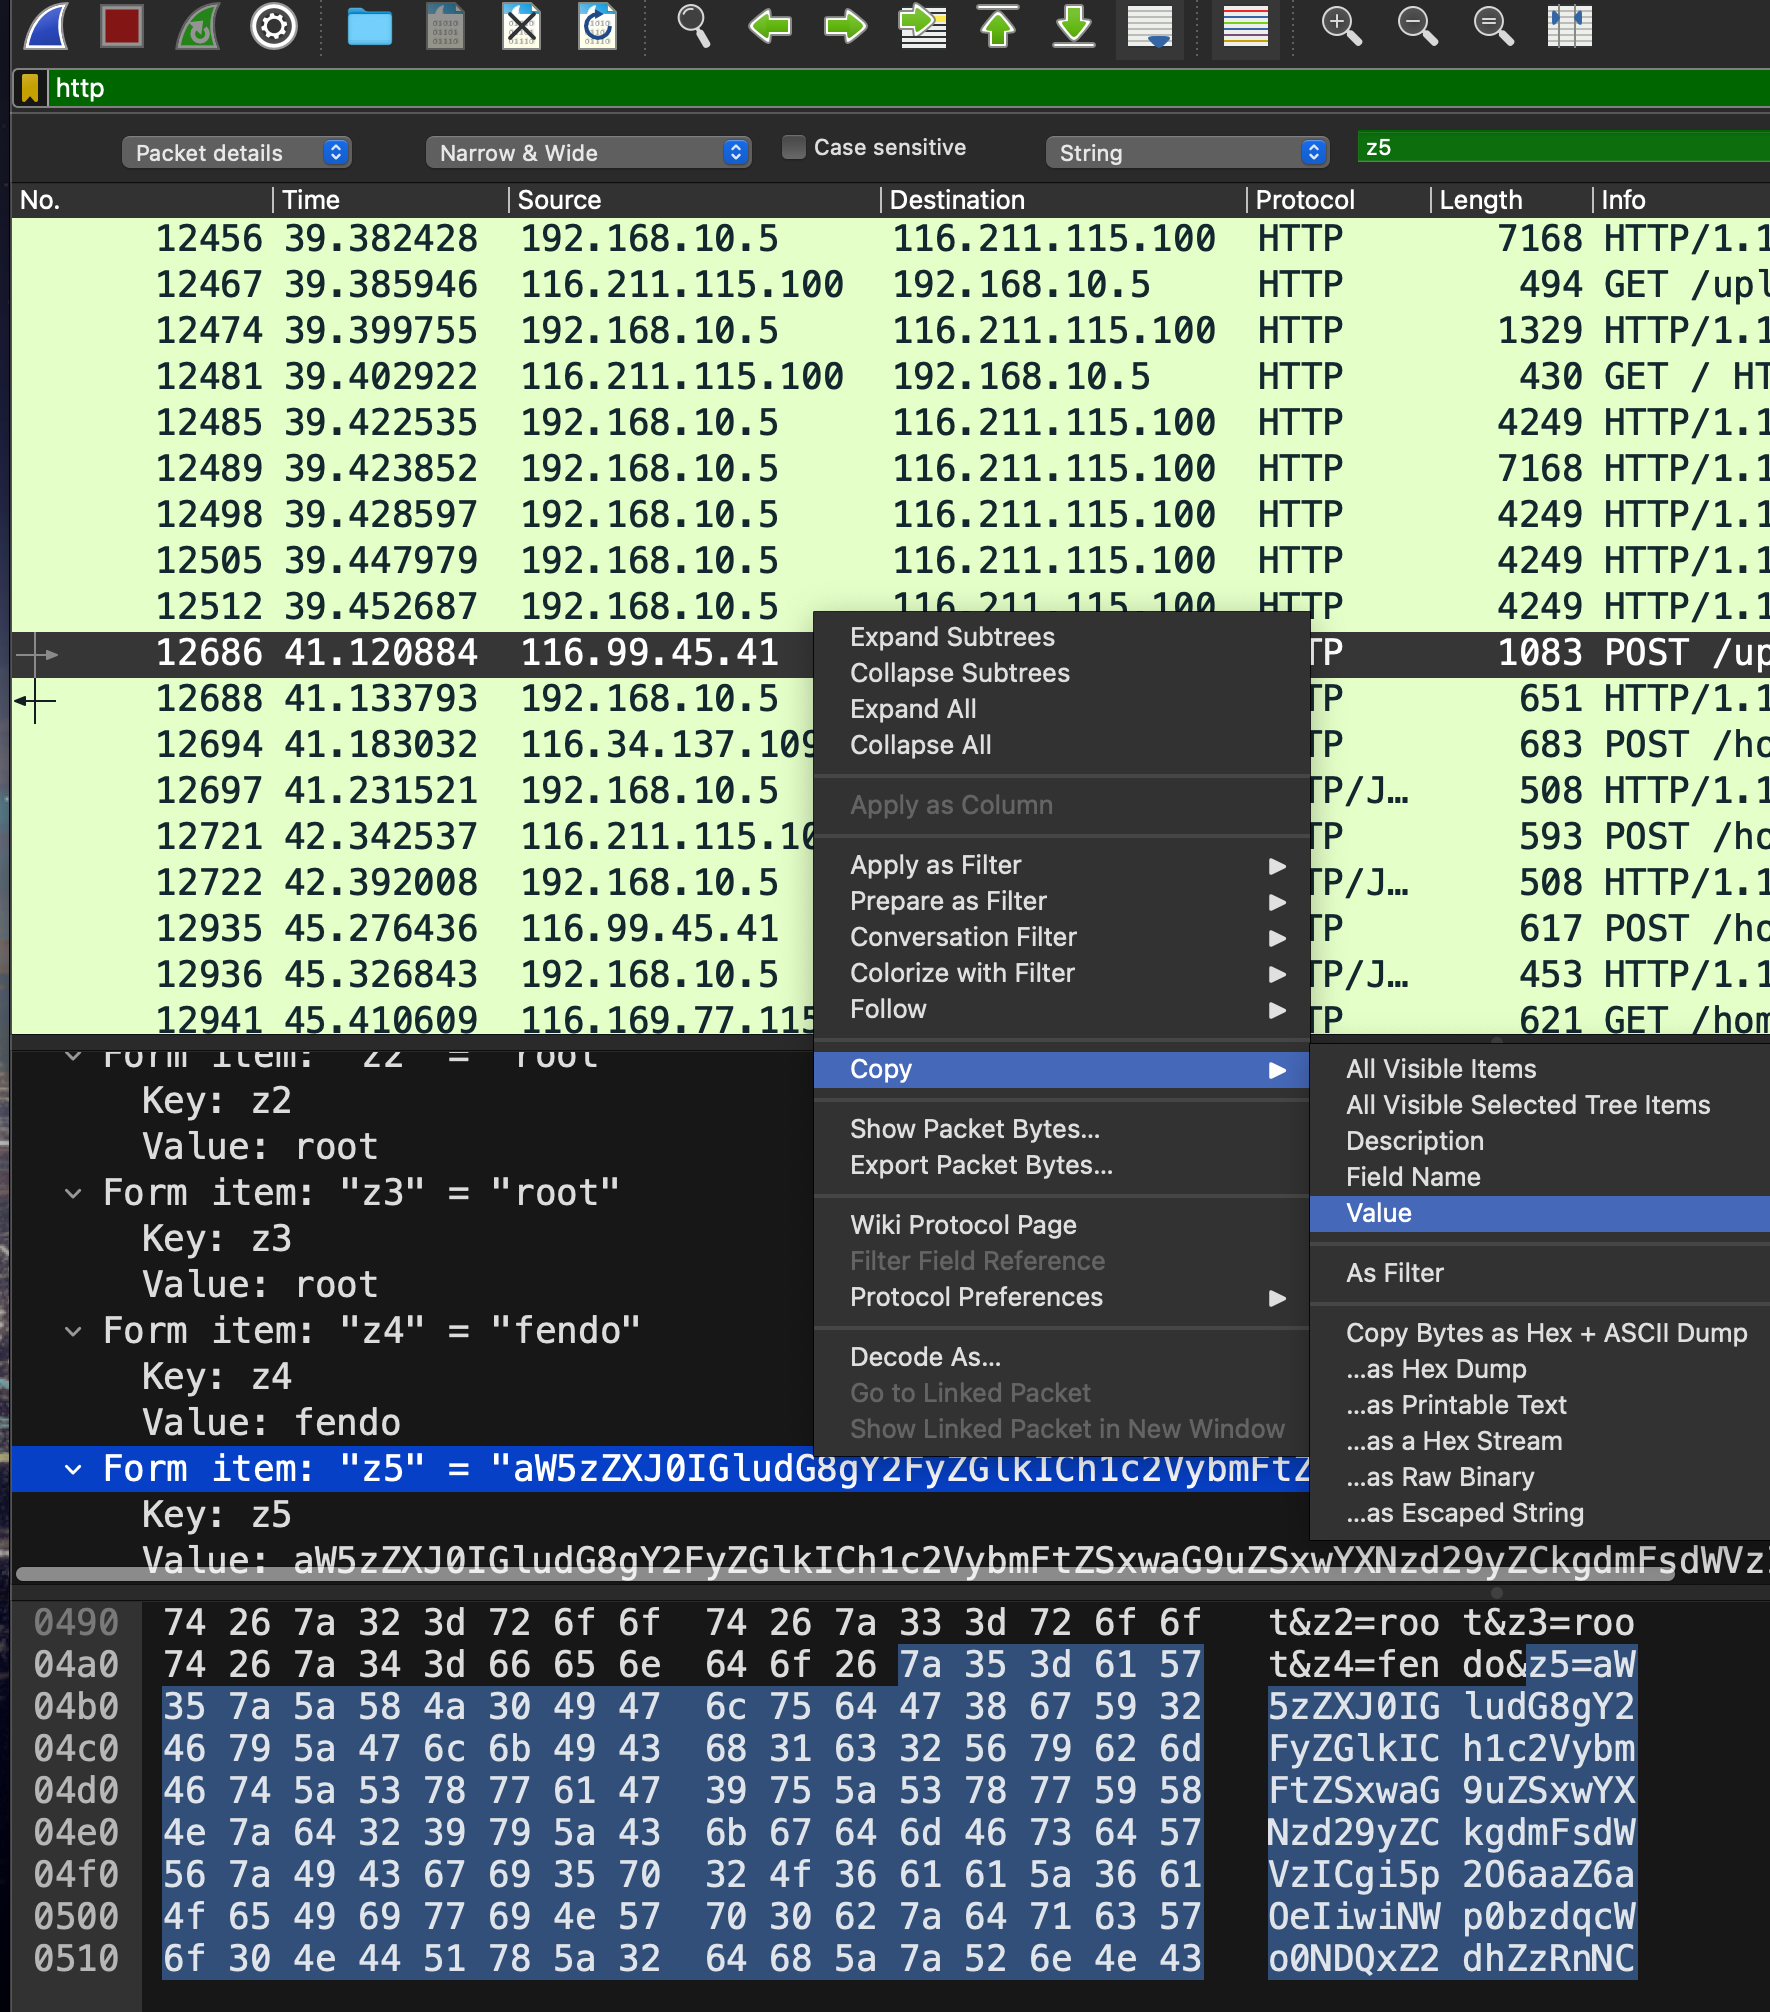Image resolution: width=1770 pixels, height=2012 pixels.
Task: Choose Value in the Copy submenu
Action: tap(1379, 1213)
